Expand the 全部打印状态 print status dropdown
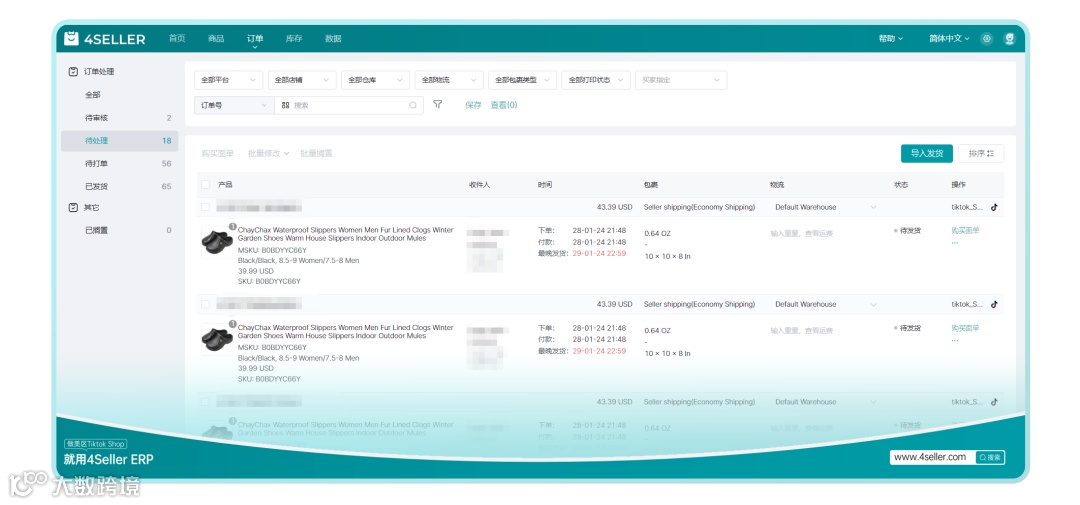Image resolution: width=1080 pixels, height=505 pixels. tap(596, 80)
